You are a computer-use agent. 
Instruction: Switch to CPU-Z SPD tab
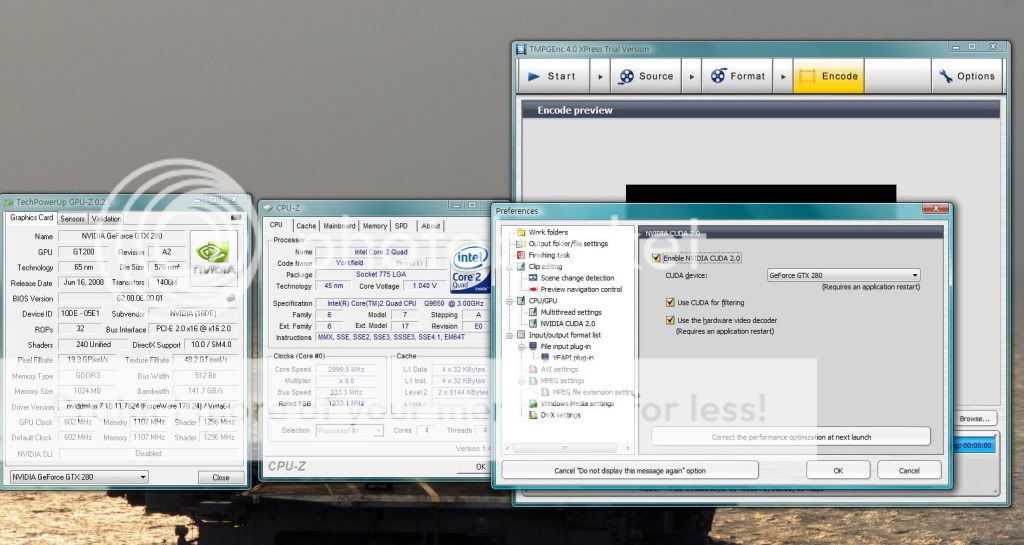(x=402, y=226)
